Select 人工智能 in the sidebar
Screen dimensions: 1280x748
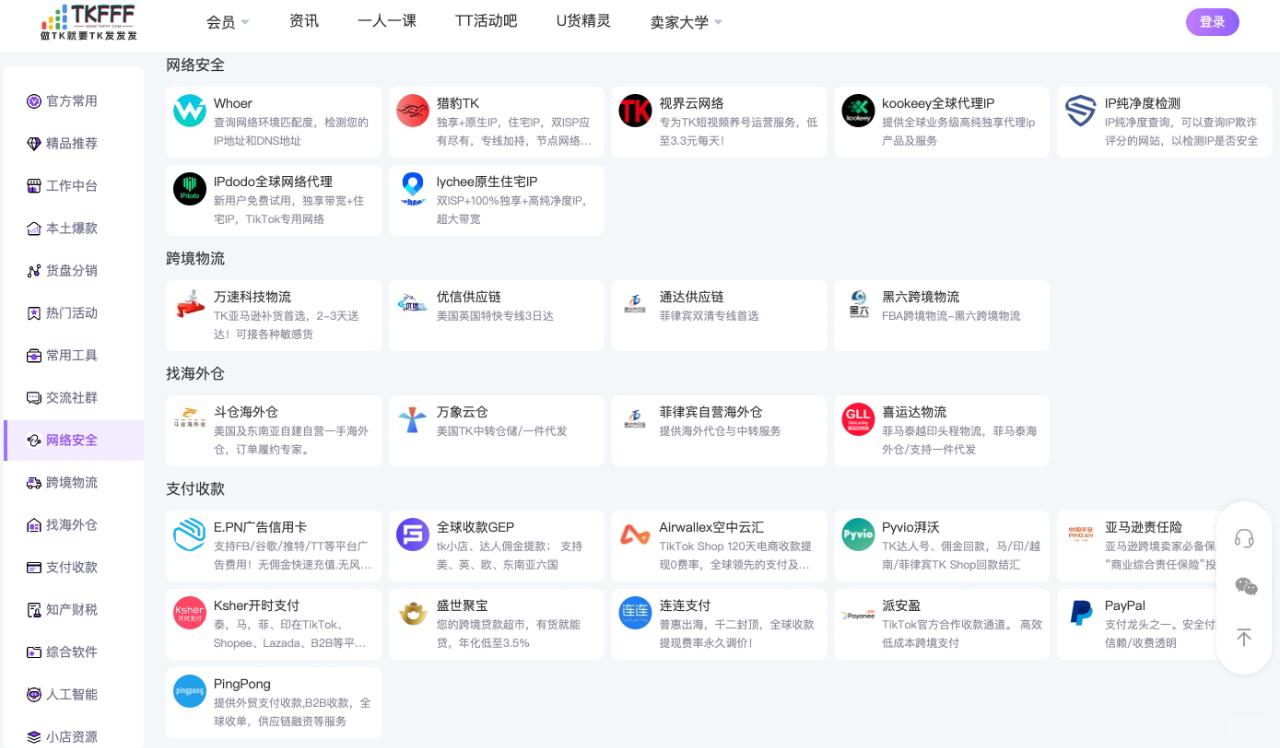coord(74,694)
